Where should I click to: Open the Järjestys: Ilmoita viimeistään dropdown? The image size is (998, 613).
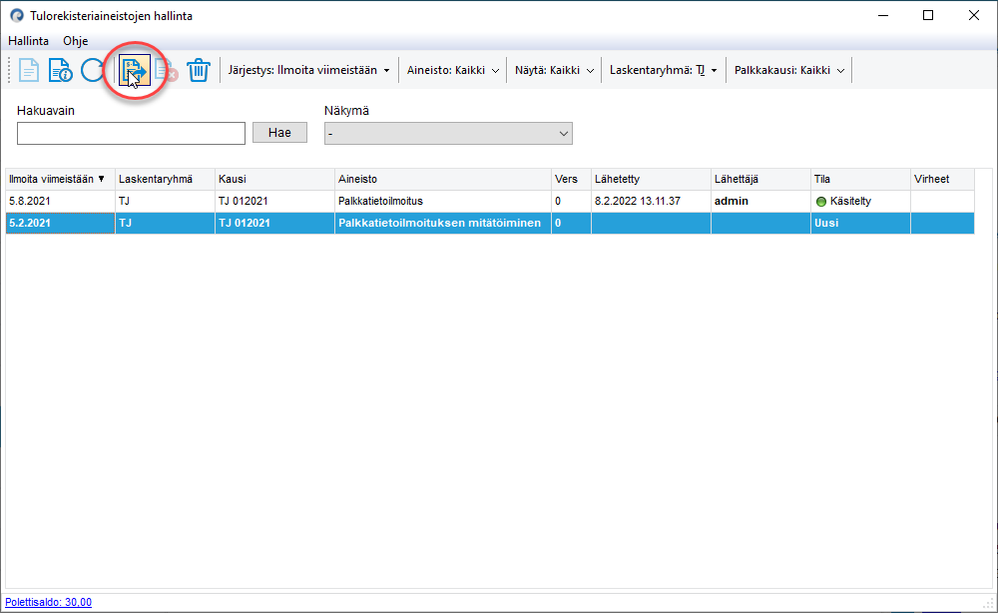[x=309, y=70]
